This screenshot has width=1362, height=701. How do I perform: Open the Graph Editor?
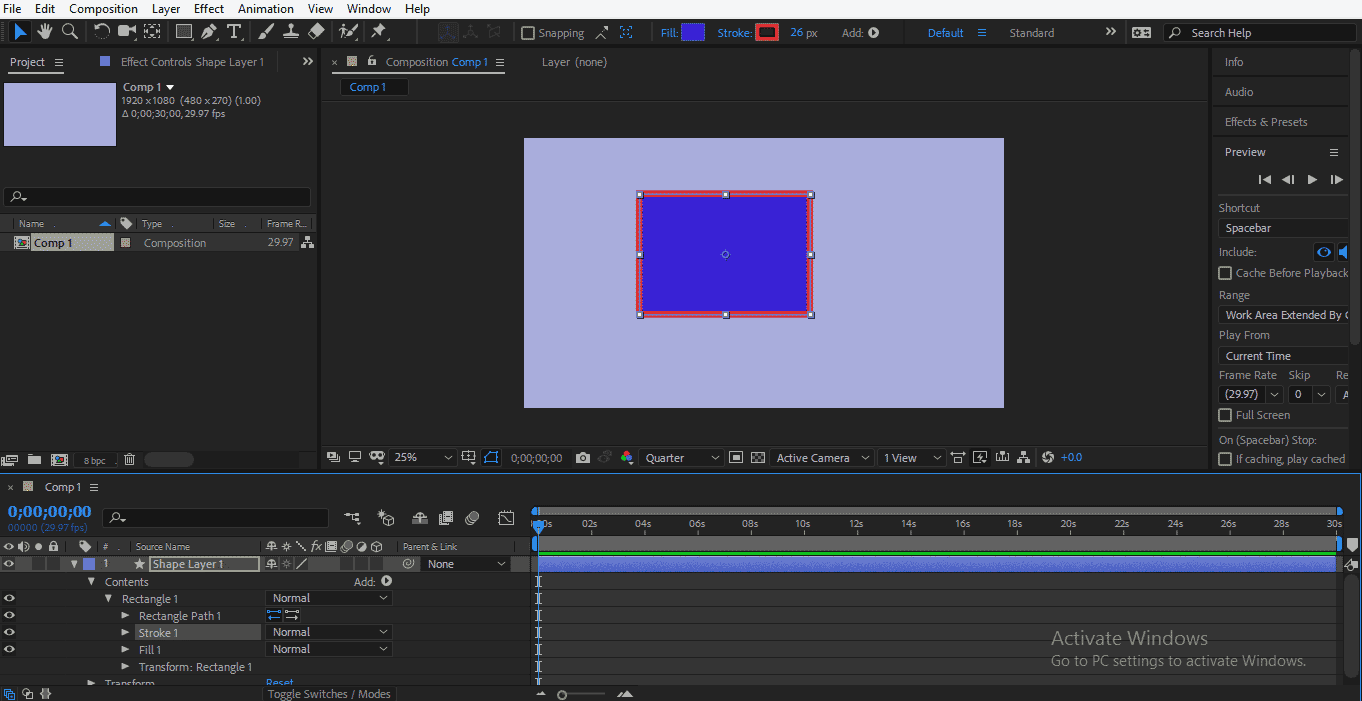coord(506,518)
